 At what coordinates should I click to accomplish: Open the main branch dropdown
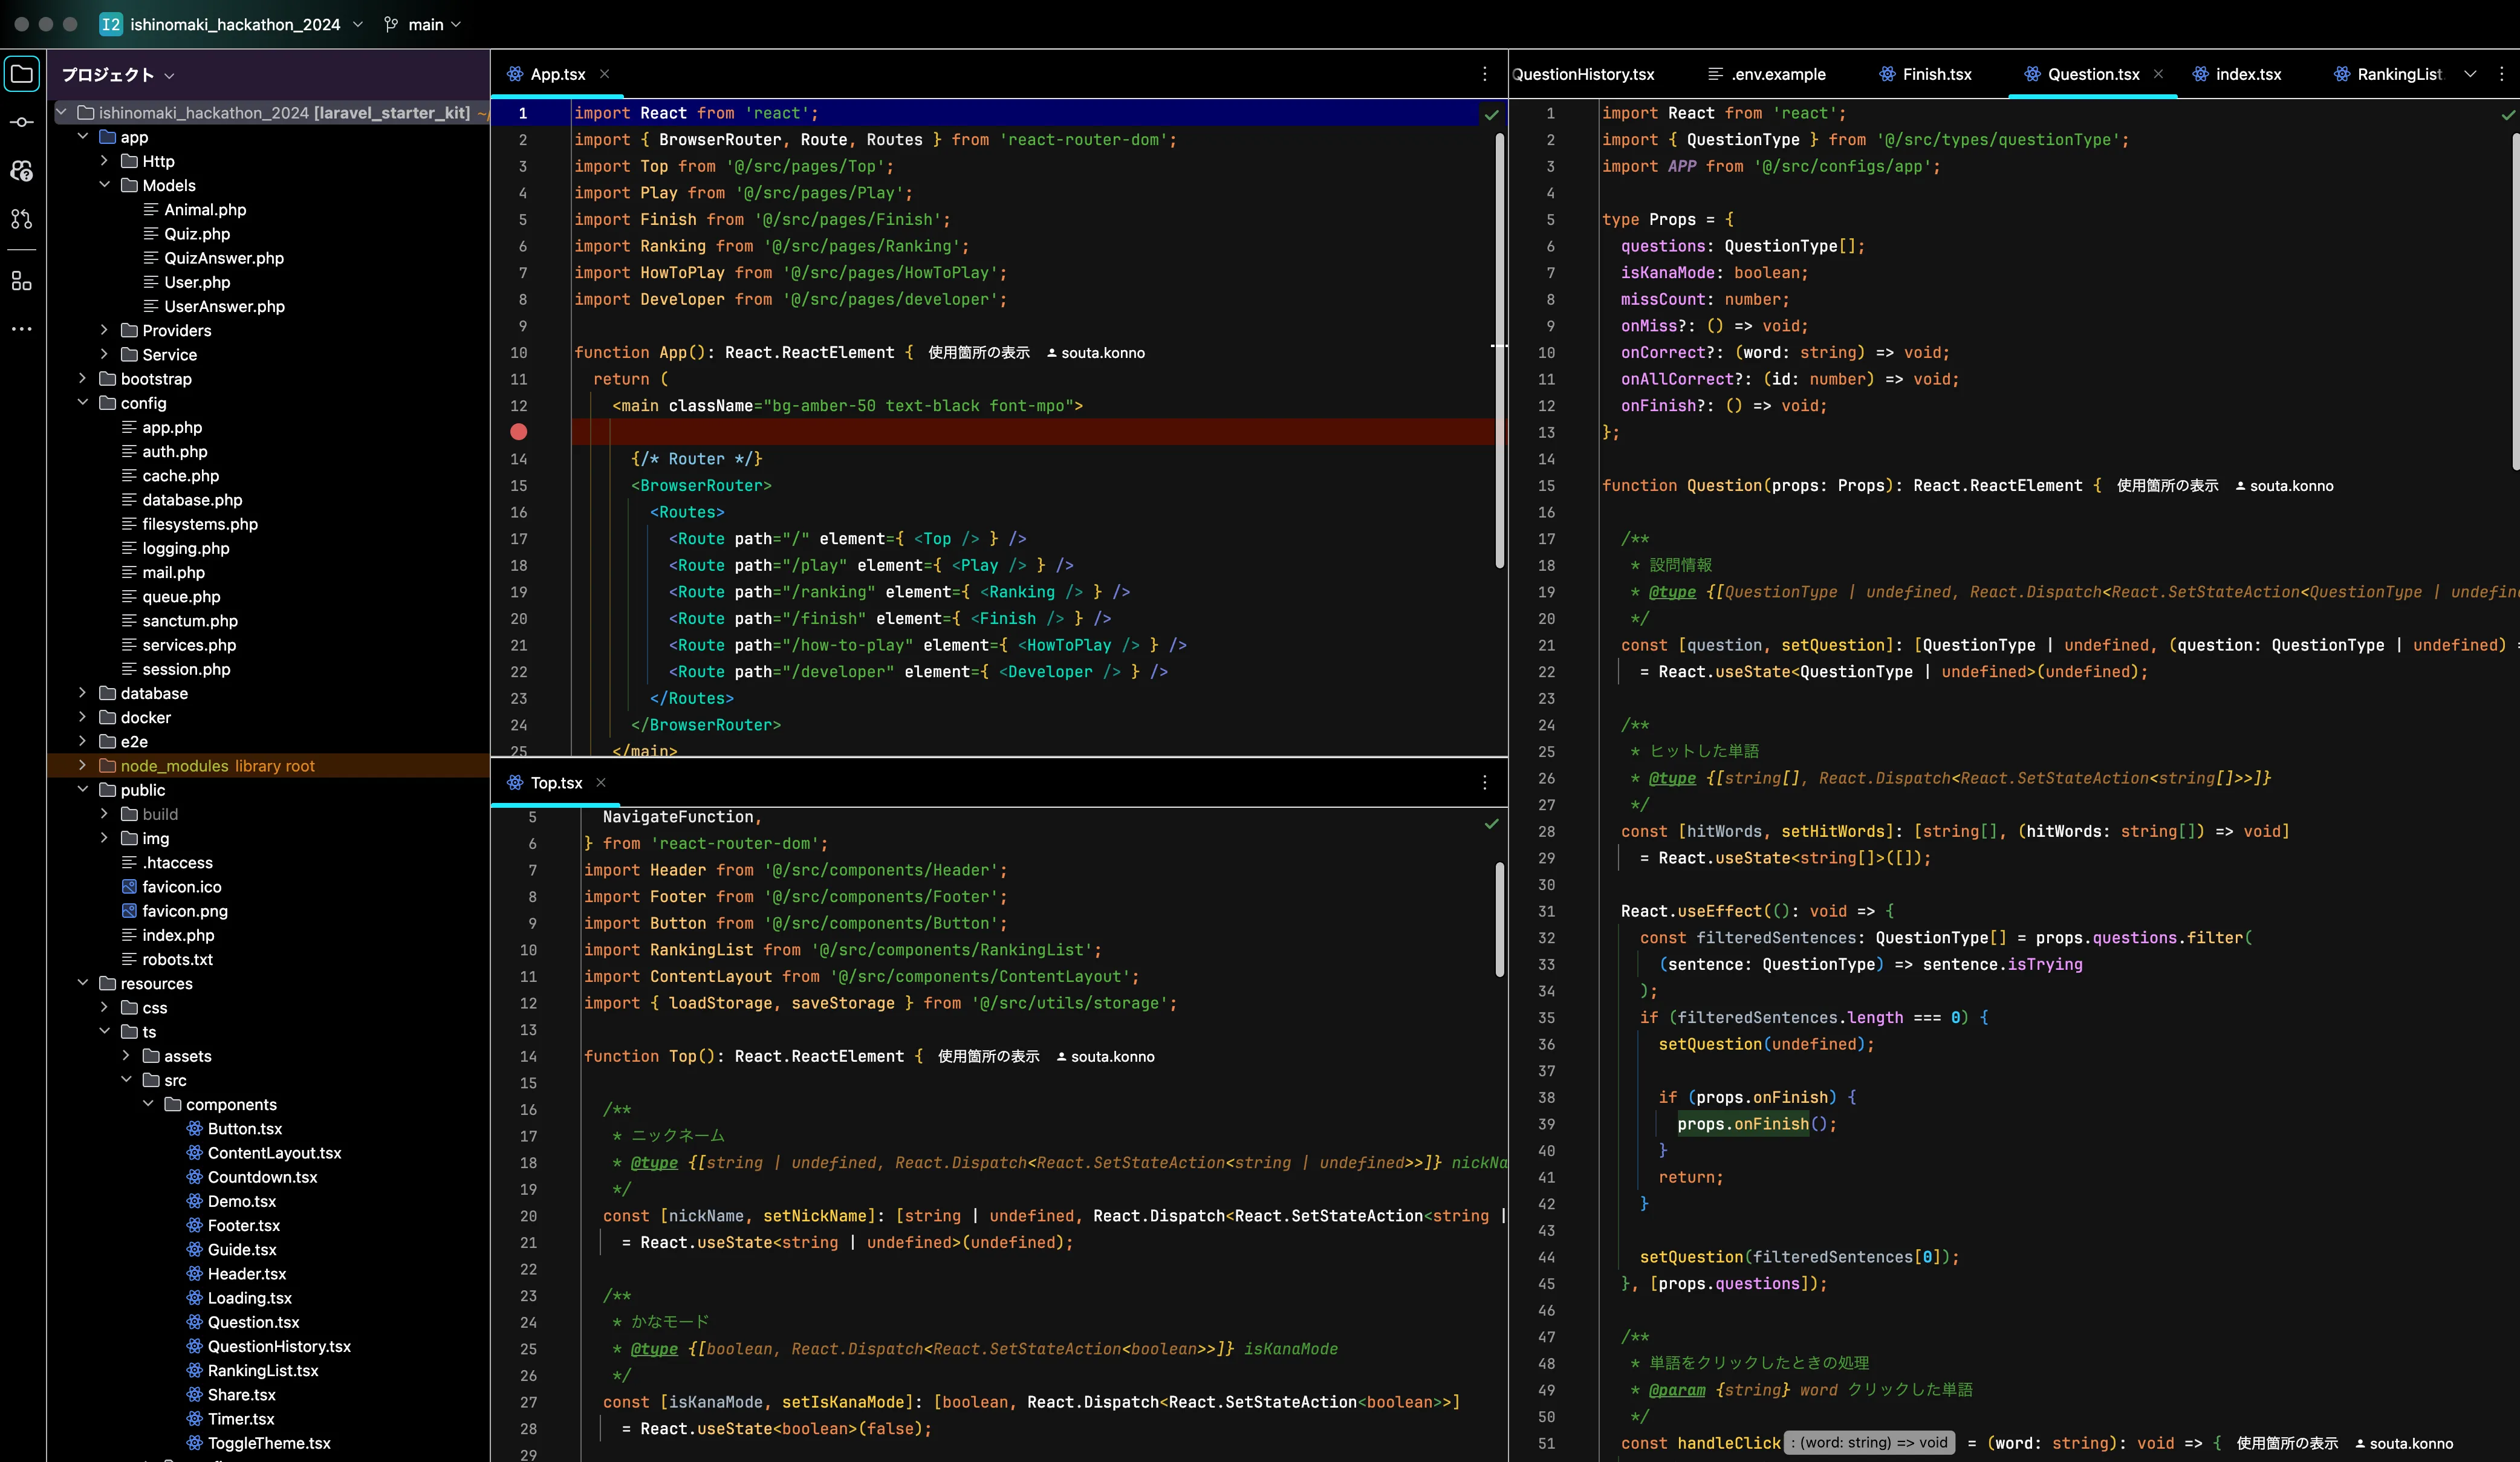point(424,24)
